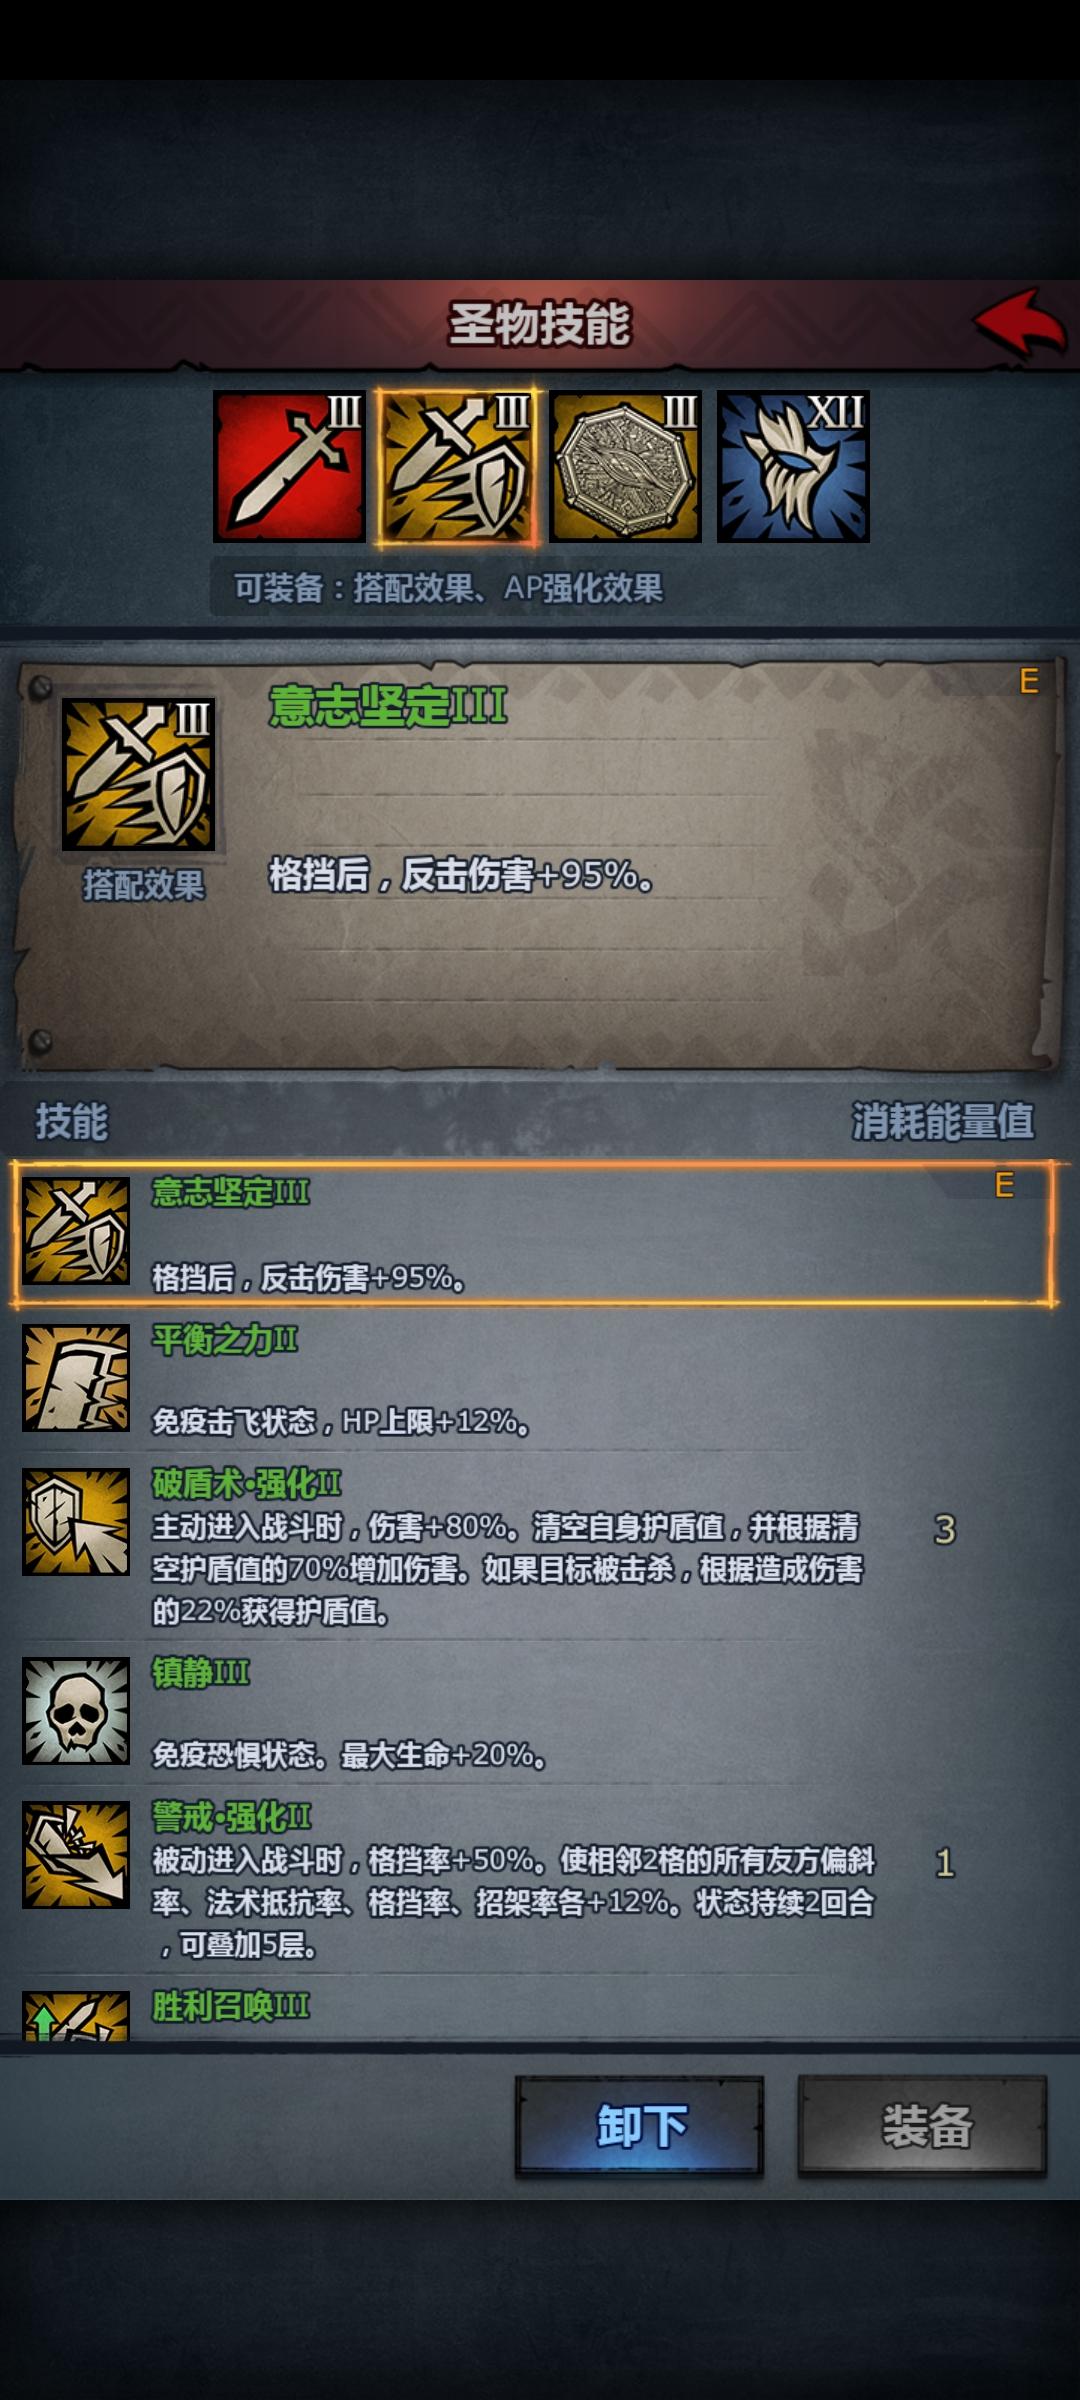Tap the large 意志坚定III detail icon
The height and width of the screenshot is (2400, 1080).
click(138, 774)
